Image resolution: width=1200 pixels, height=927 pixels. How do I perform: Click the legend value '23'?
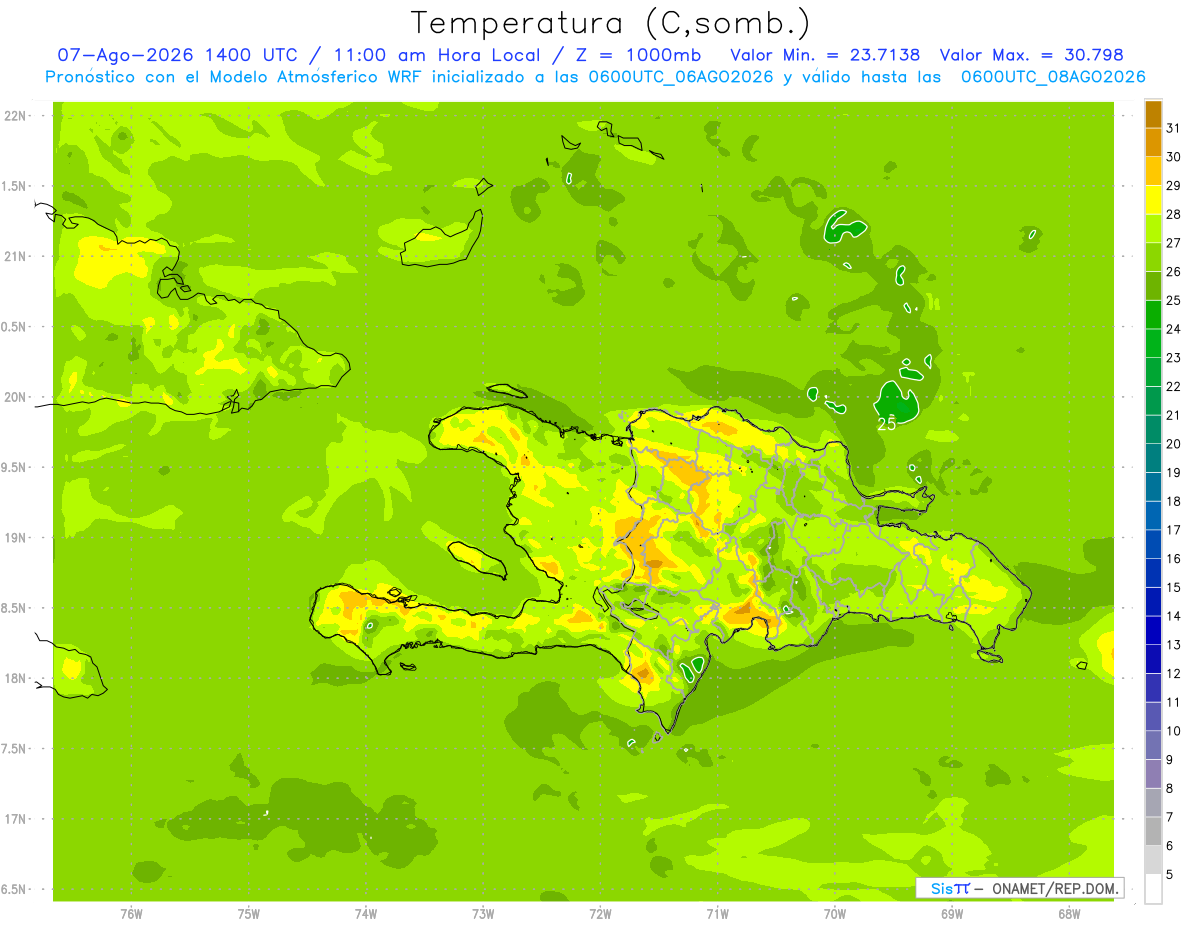click(x=1173, y=358)
